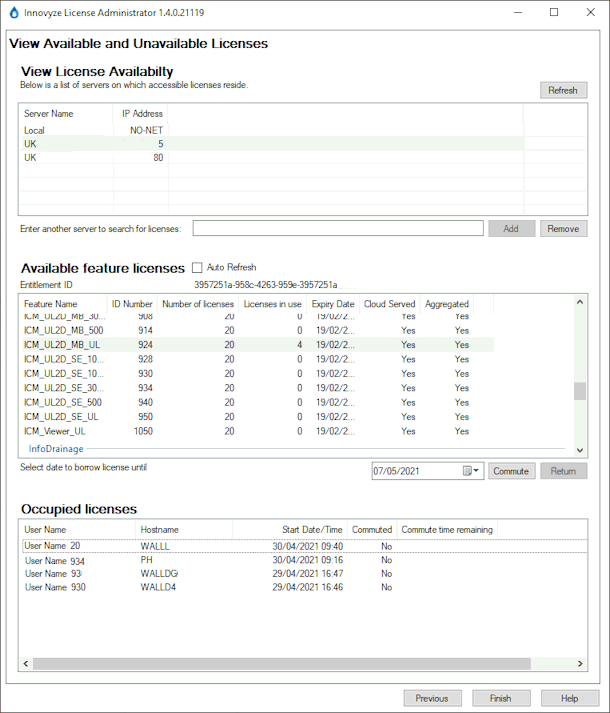610x713 pixels.
Task: Click the feature list scroll up arrow
Action: tap(580, 302)
